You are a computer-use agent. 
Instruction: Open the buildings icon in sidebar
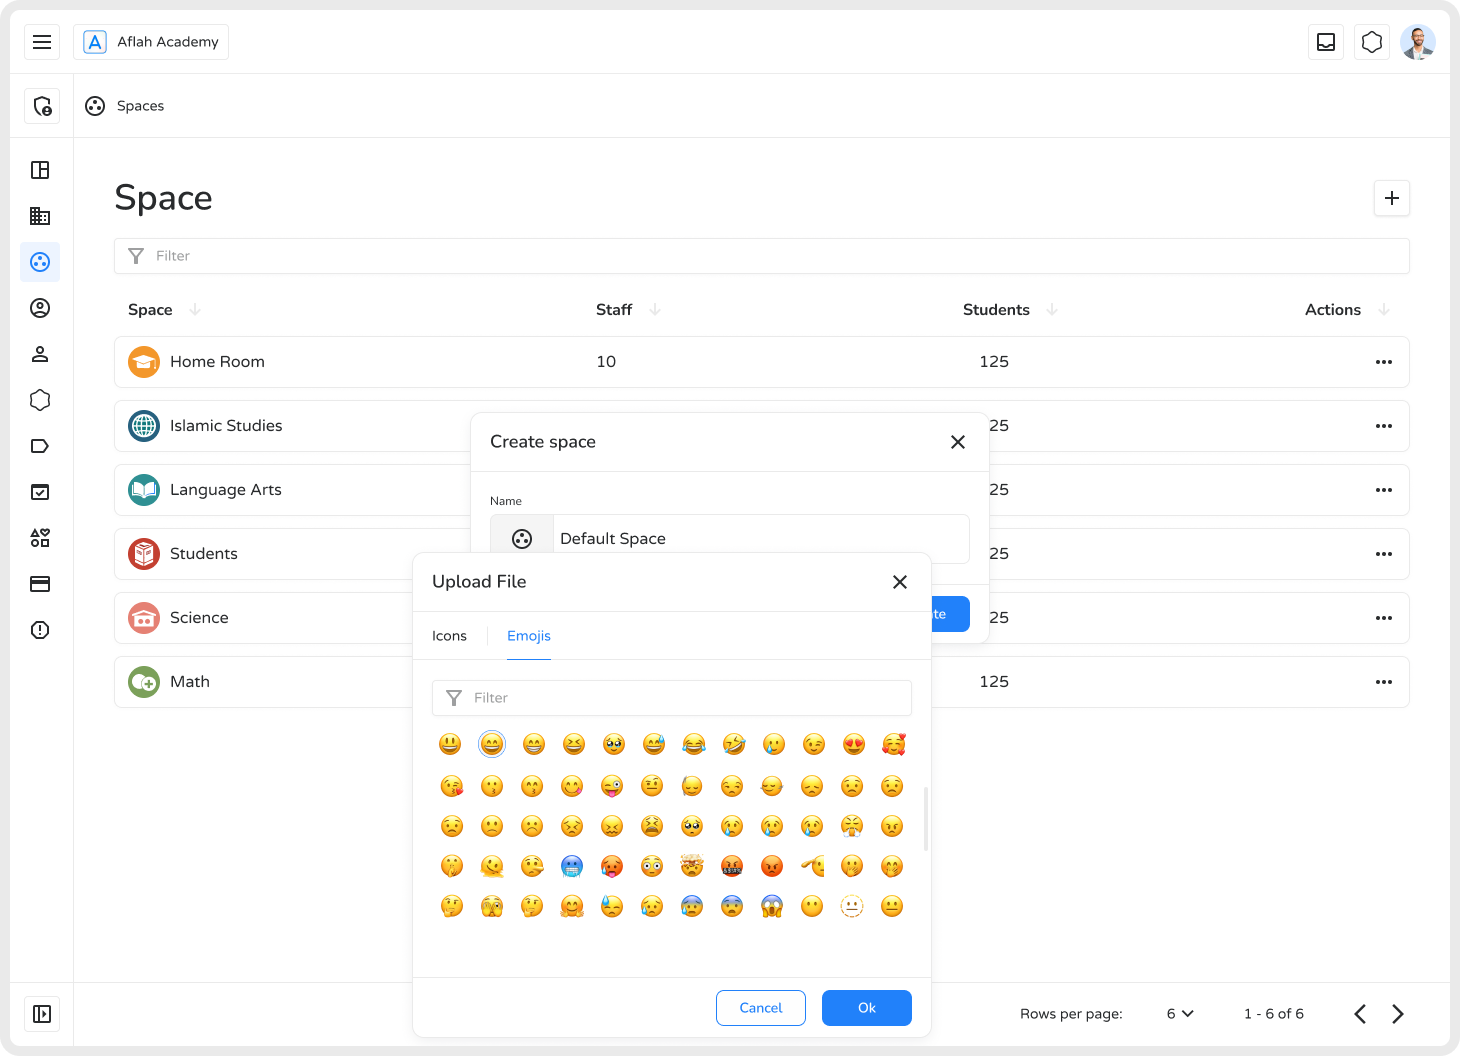click(x=40, y=216)
